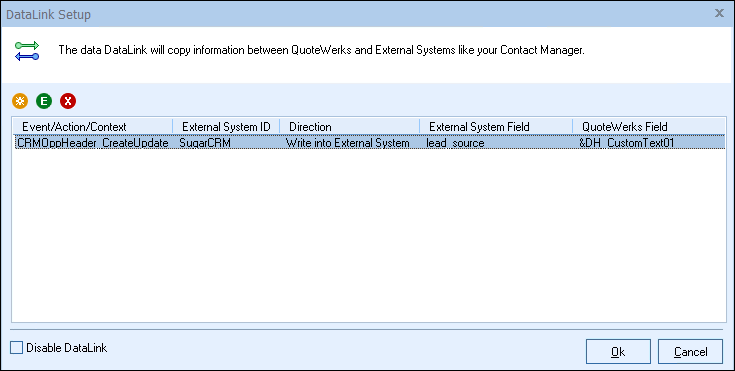735x371 pixels.
Task: Confirm with the Ok button
Action: click(x=618, y=352)
